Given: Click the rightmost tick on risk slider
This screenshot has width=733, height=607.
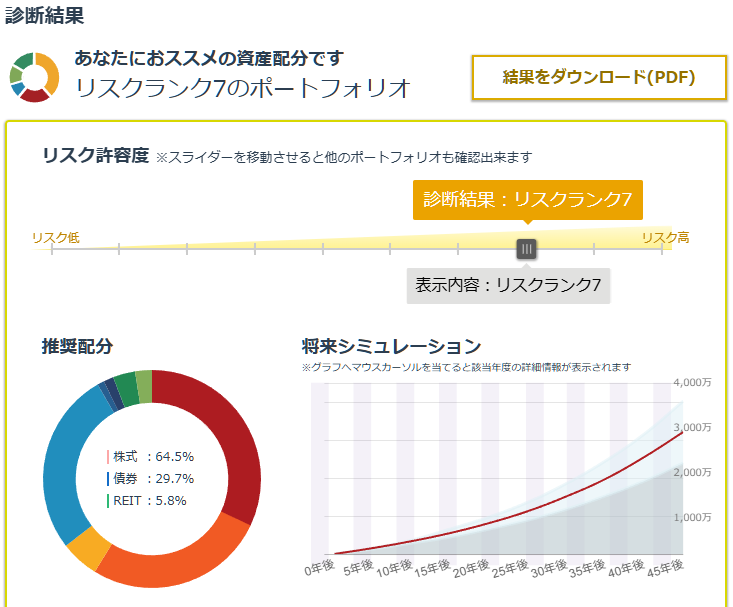Looking at the screenshot, I should [661, 249].
